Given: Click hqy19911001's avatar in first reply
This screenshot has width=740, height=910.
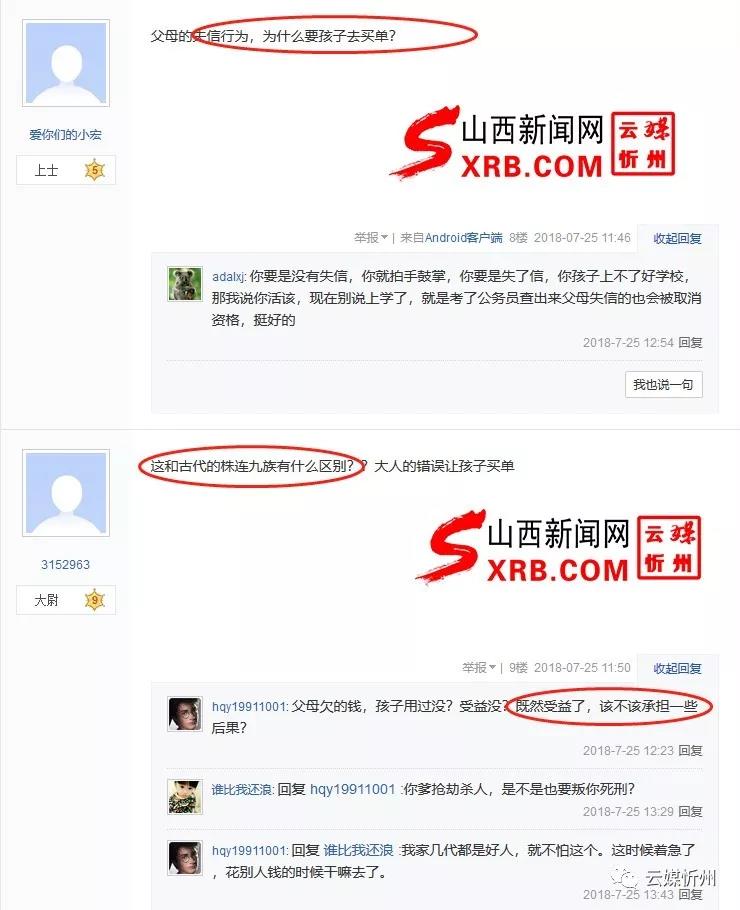Looking at the screenshot, I should coord(185,714).
